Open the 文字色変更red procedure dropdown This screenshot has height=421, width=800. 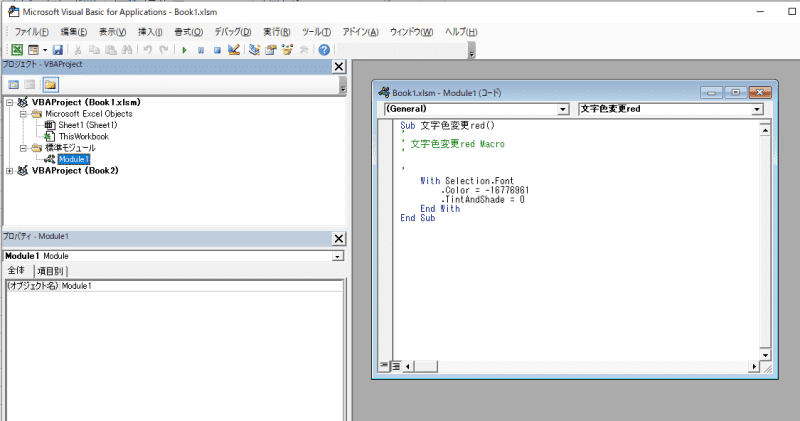coord(757,109)
